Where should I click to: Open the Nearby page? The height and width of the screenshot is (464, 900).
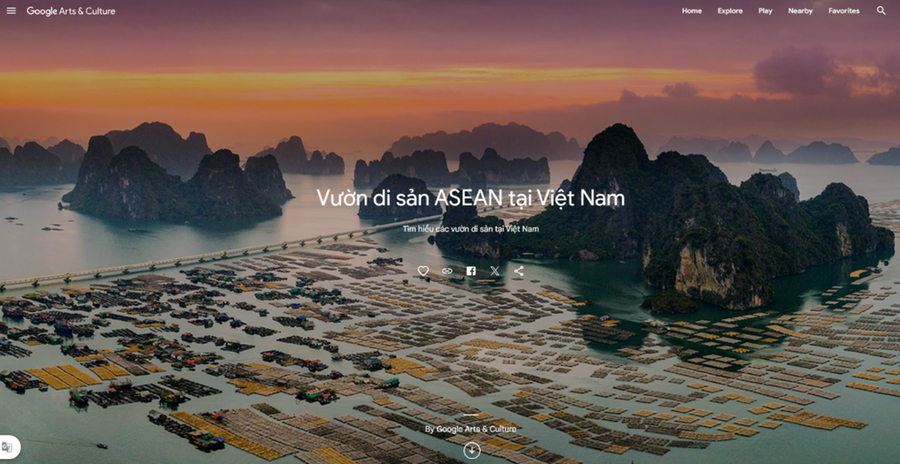(x=800, y=11)
